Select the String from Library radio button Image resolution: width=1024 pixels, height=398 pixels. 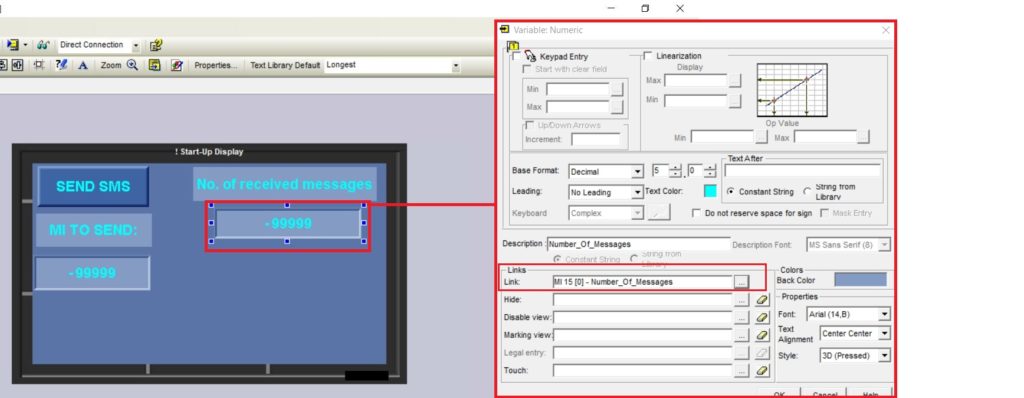(807, 191)
